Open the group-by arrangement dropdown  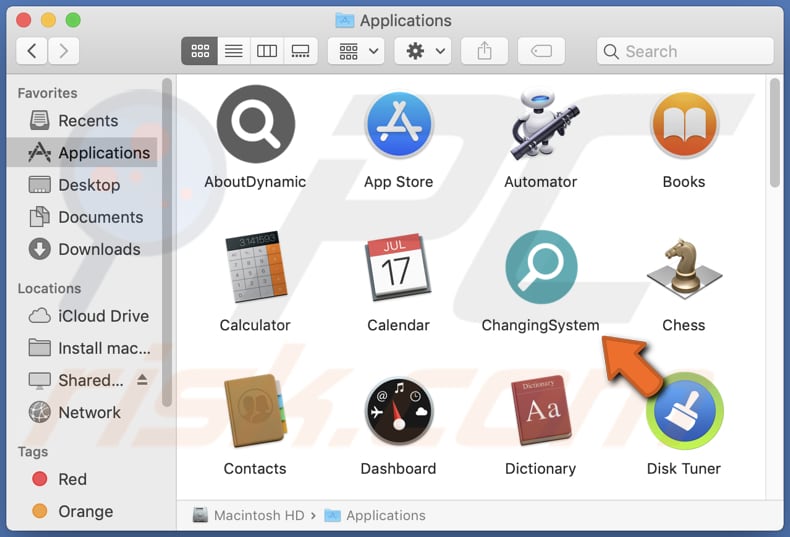356,51
